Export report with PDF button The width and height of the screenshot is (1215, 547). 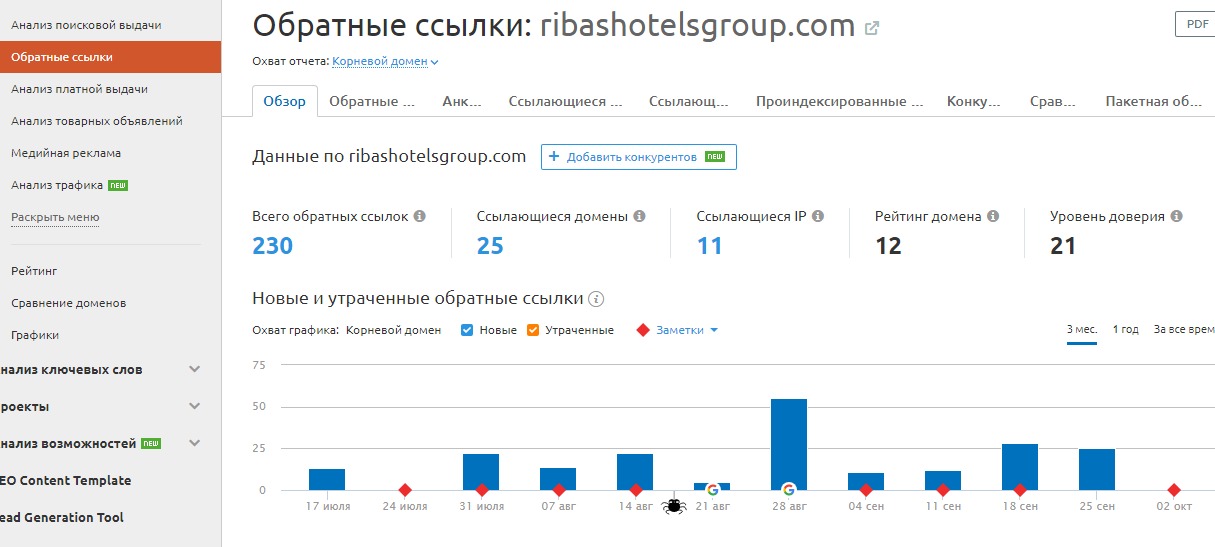pos(1196,24)
